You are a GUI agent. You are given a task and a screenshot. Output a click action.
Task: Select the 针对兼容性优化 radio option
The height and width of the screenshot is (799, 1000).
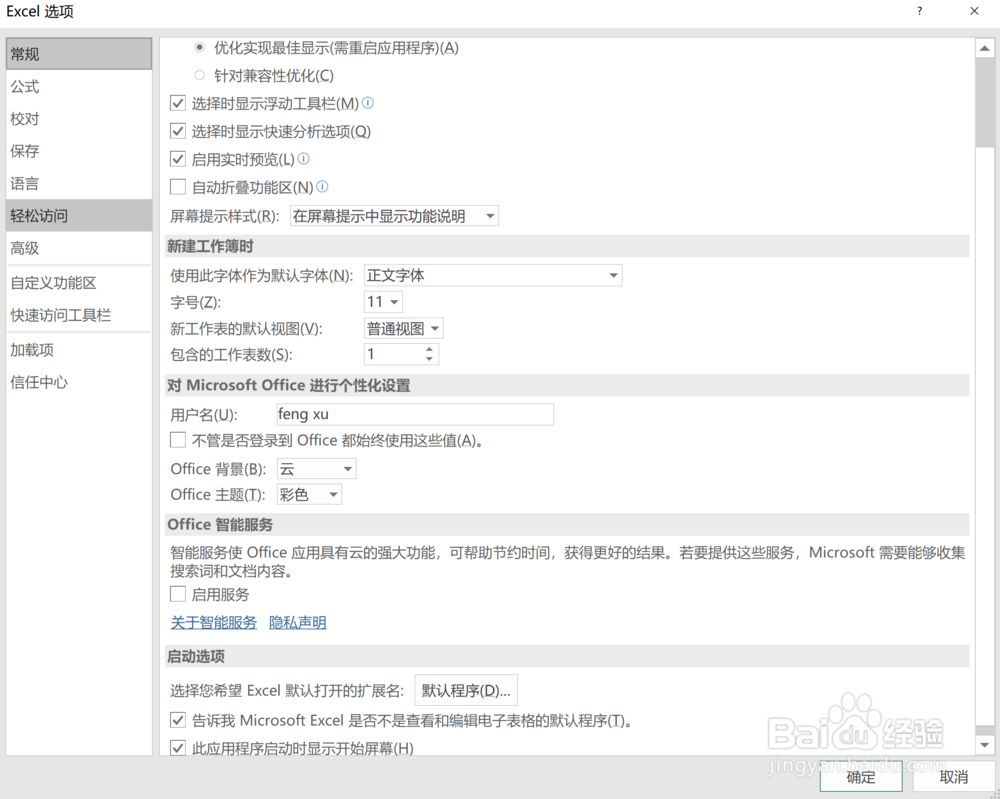[202, 75]
